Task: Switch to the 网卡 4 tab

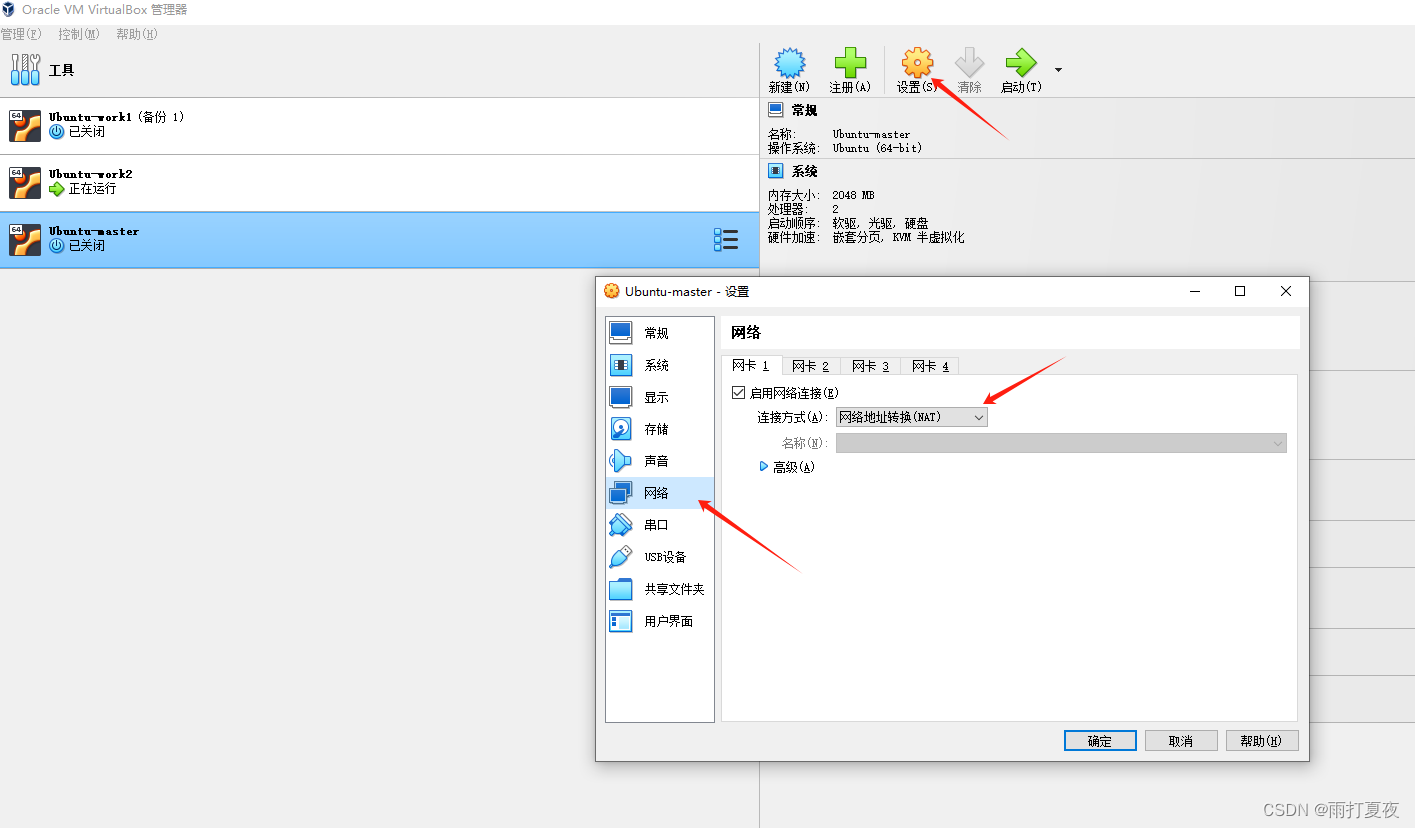Action: pos(930,367)
